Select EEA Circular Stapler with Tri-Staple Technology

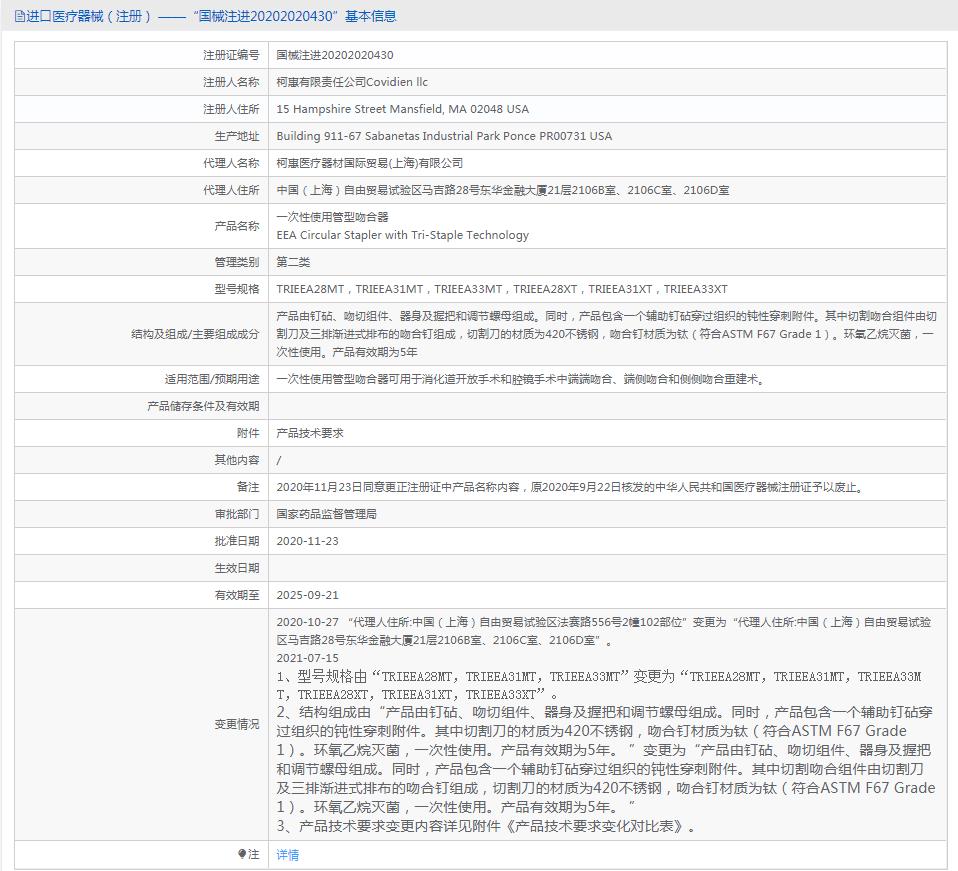point(403,235)
